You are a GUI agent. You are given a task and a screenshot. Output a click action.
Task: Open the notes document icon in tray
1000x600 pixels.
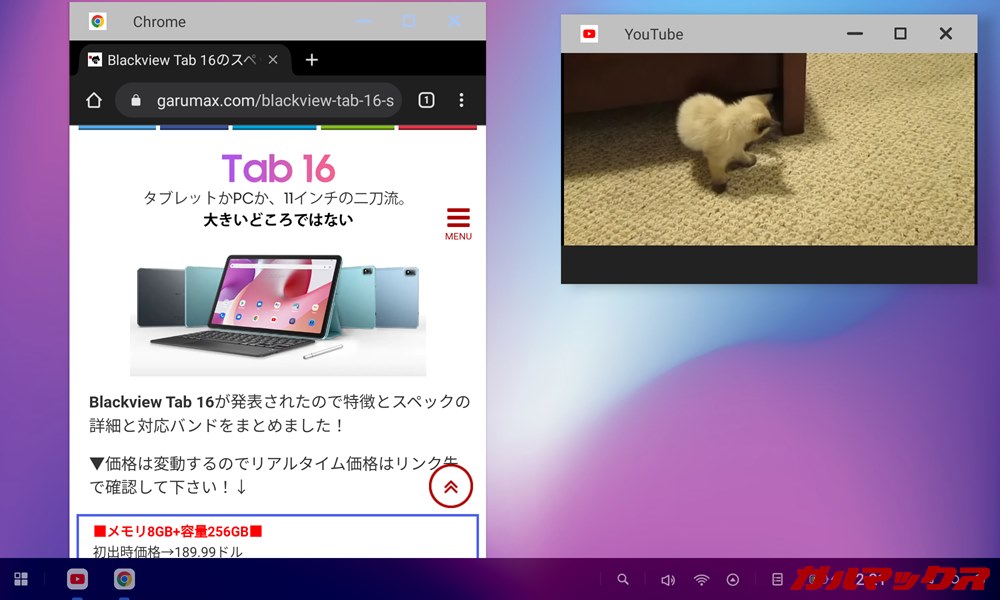777,579
